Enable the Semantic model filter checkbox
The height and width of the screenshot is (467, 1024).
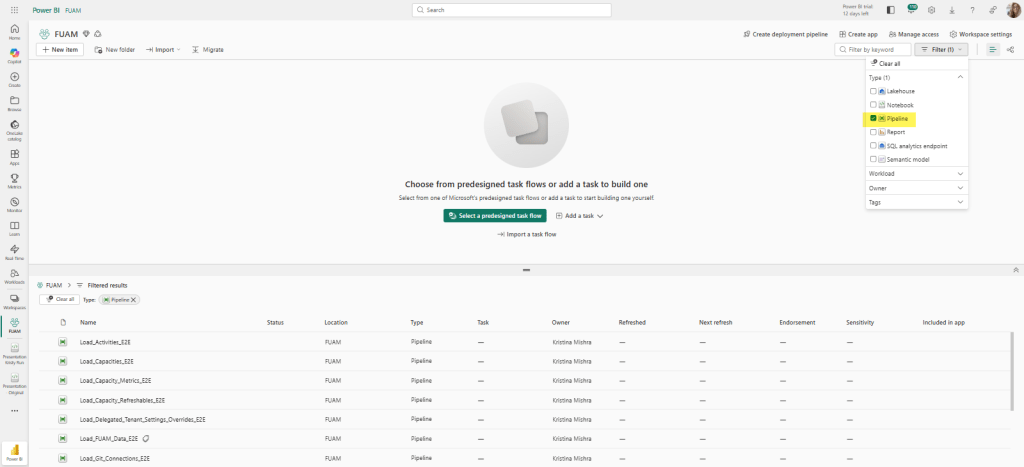pyautogui.click(x=873, y=159)
